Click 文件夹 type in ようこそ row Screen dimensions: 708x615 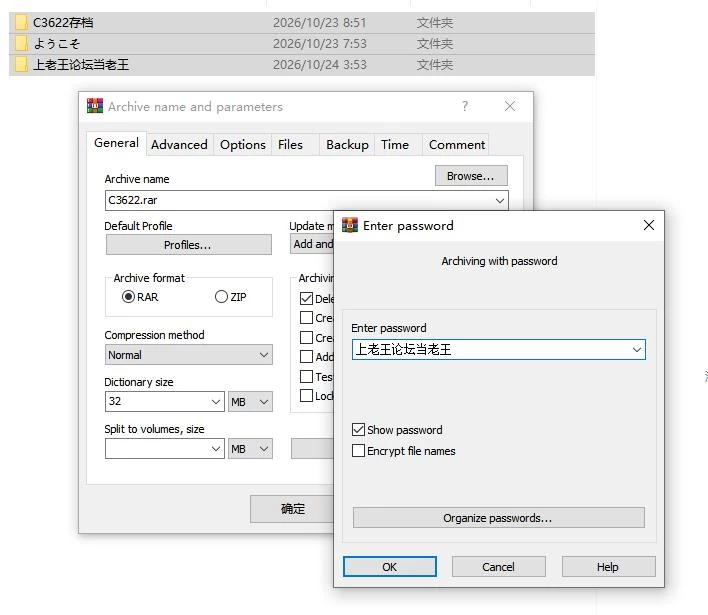[434, 44]
